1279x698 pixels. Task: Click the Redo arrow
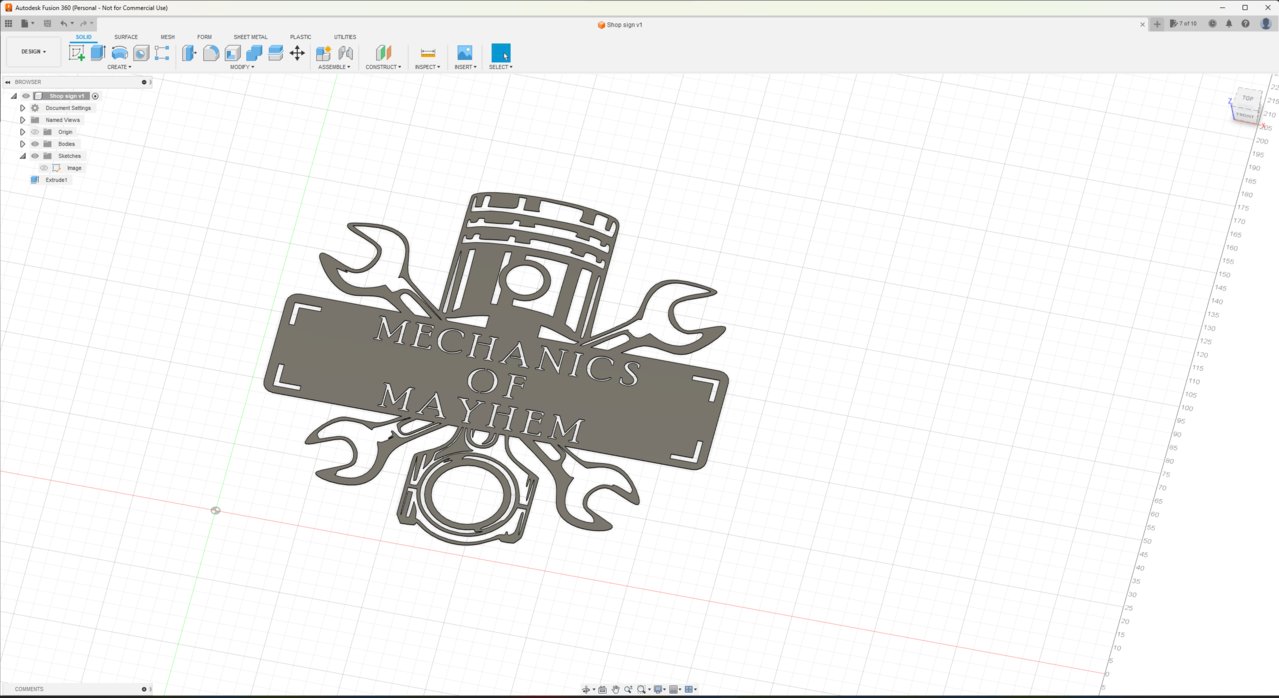click(83, 23)
